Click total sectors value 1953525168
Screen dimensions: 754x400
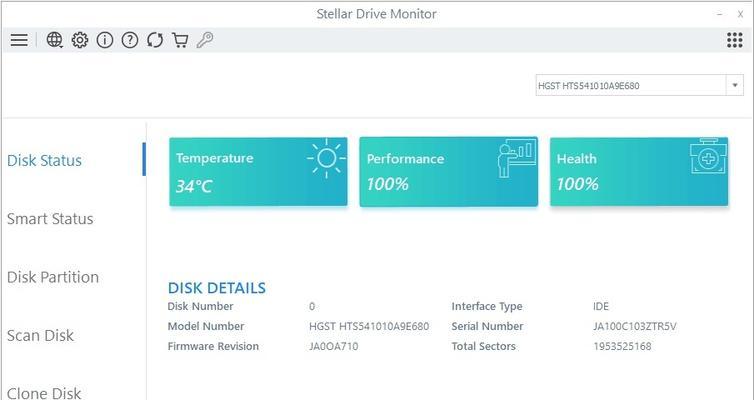click(x=622, y=346)
